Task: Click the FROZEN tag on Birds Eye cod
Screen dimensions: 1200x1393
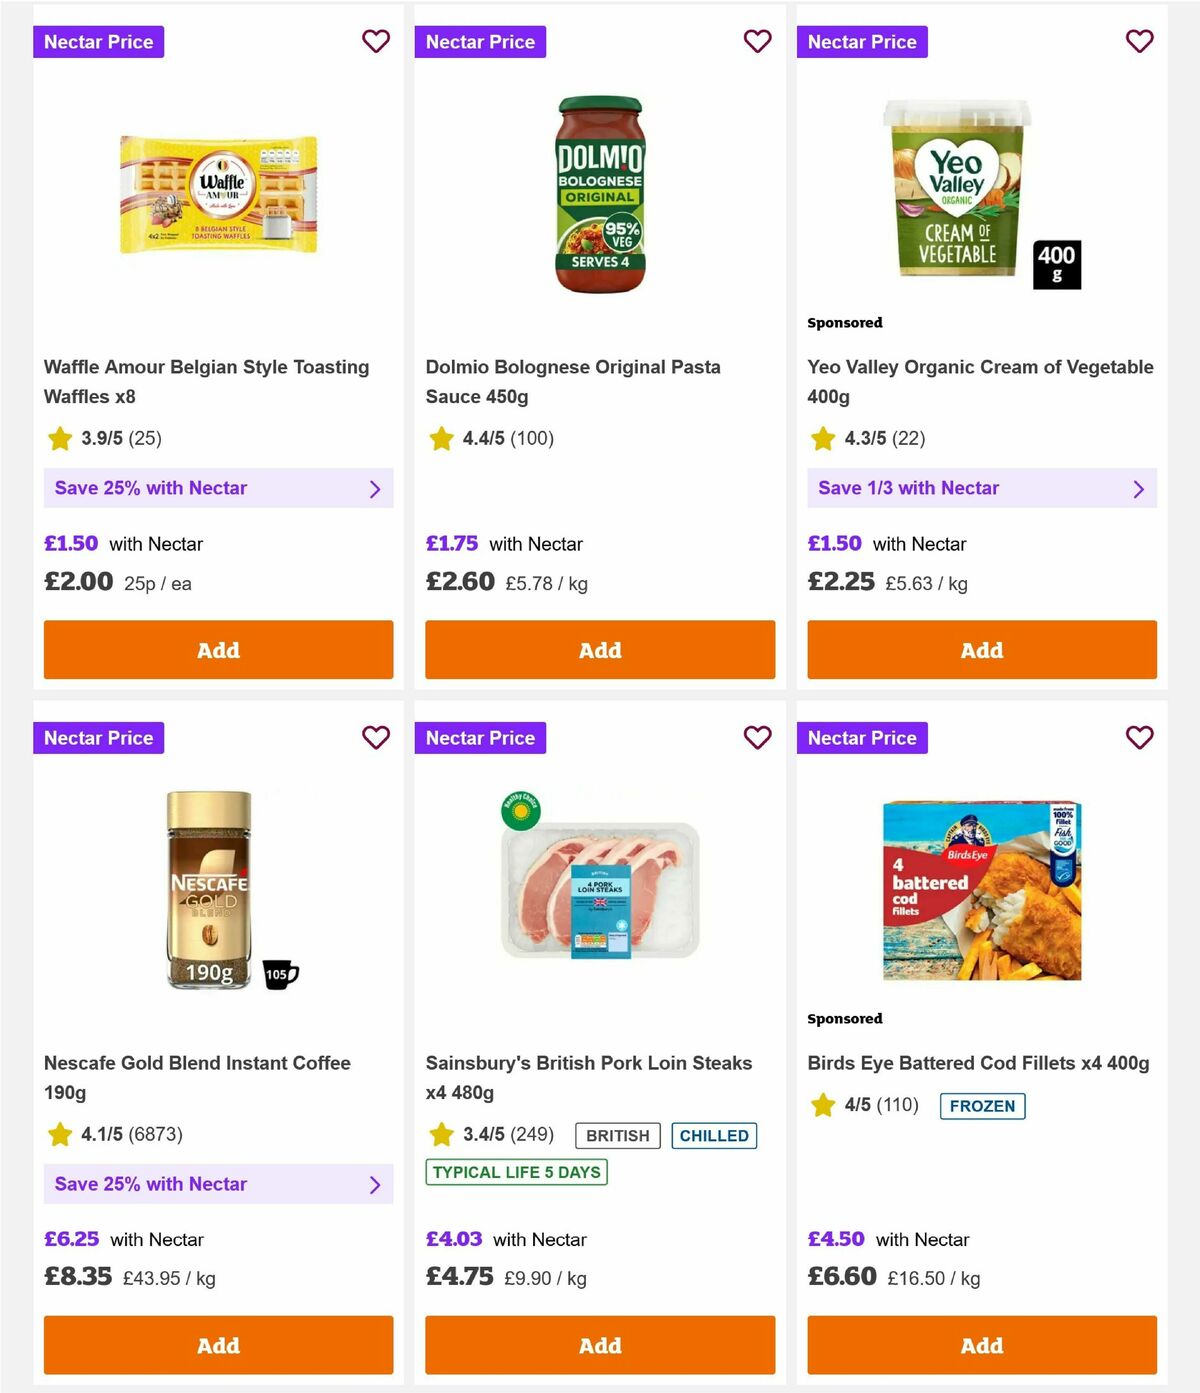Action: (982, 1106)
